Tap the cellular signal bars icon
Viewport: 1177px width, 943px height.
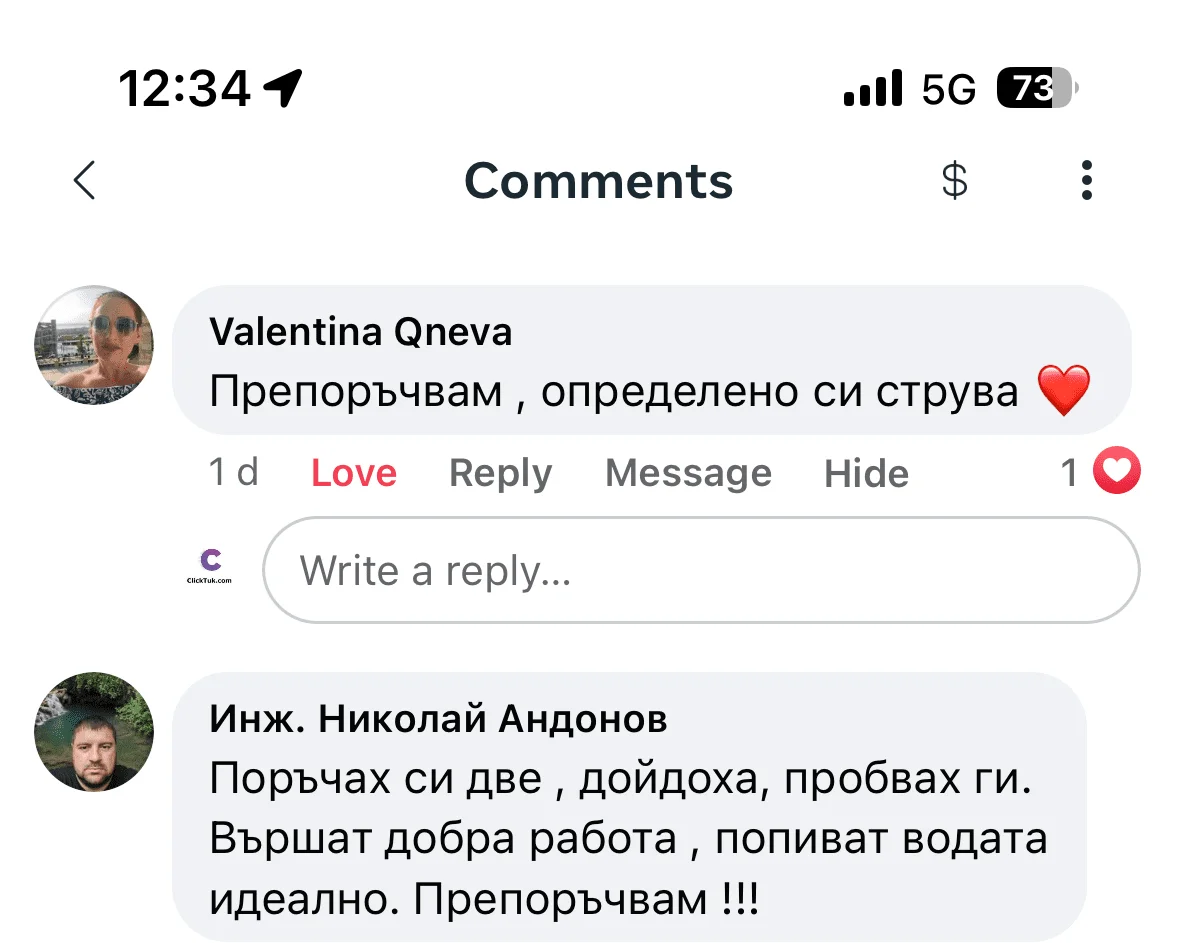click(872, 90)
